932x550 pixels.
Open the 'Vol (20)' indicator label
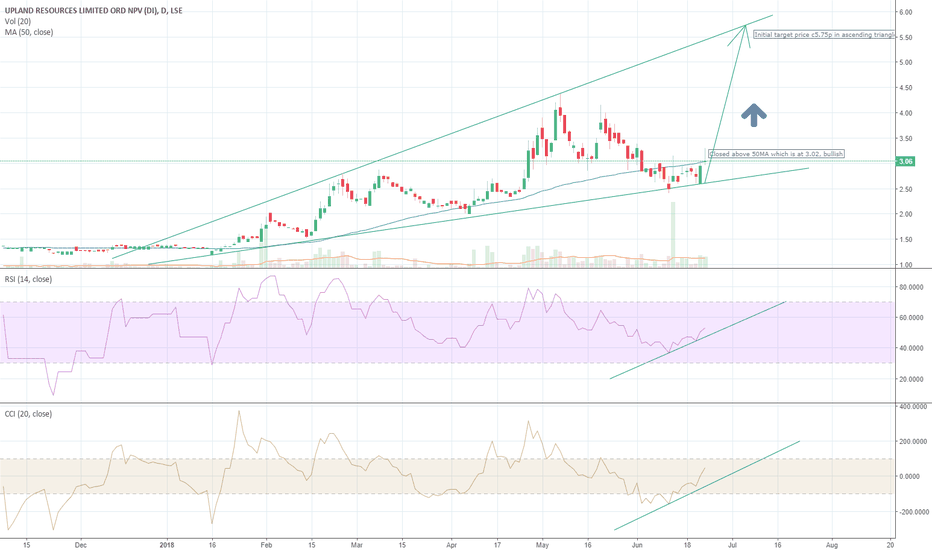click(x=18, y=21)
